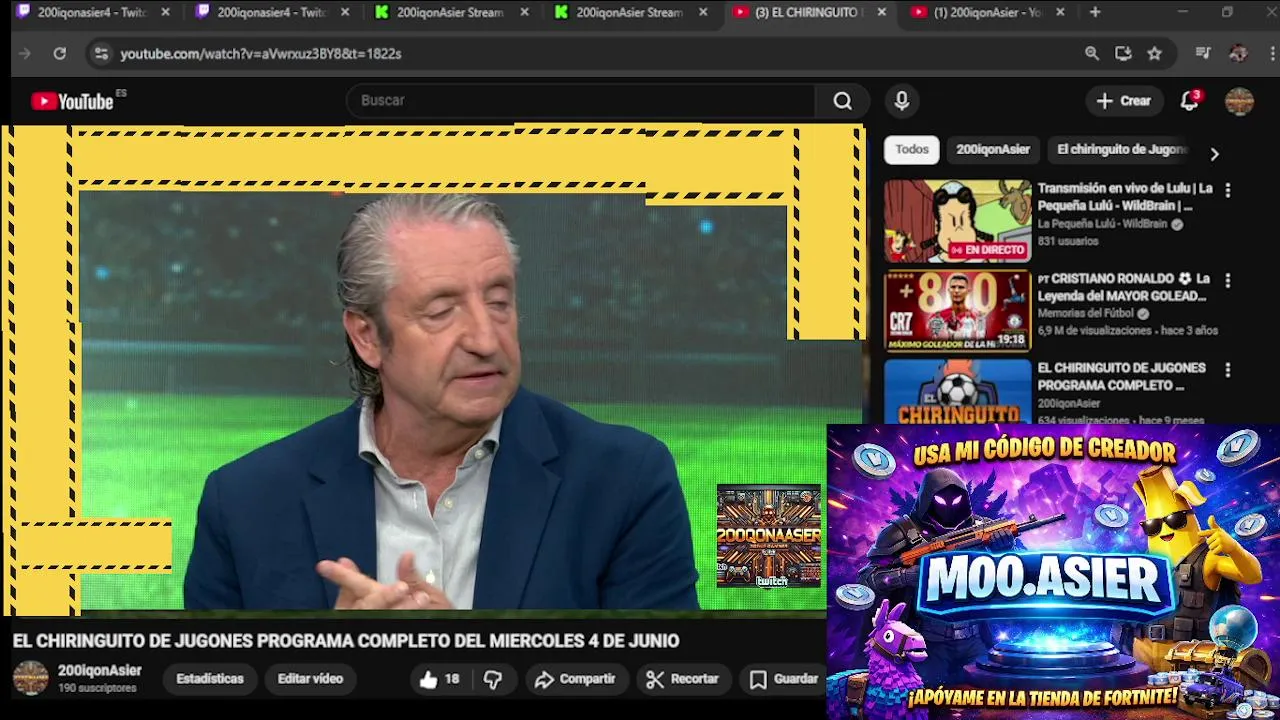
Task: Dislike the video with thumbs down
Action: pyautogui.click(x=493, y=679)
